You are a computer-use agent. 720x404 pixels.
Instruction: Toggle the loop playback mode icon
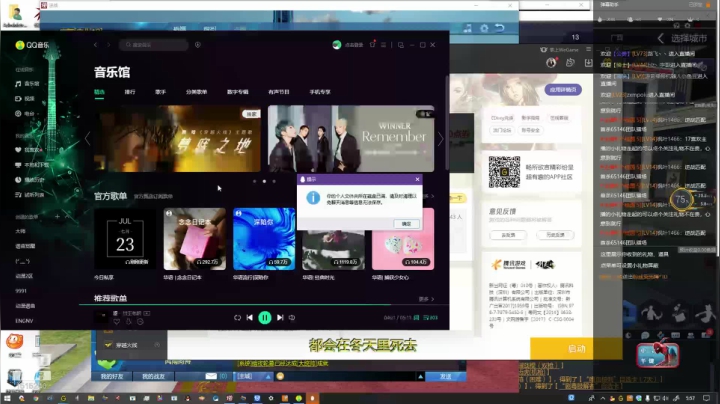pos(237,318)
